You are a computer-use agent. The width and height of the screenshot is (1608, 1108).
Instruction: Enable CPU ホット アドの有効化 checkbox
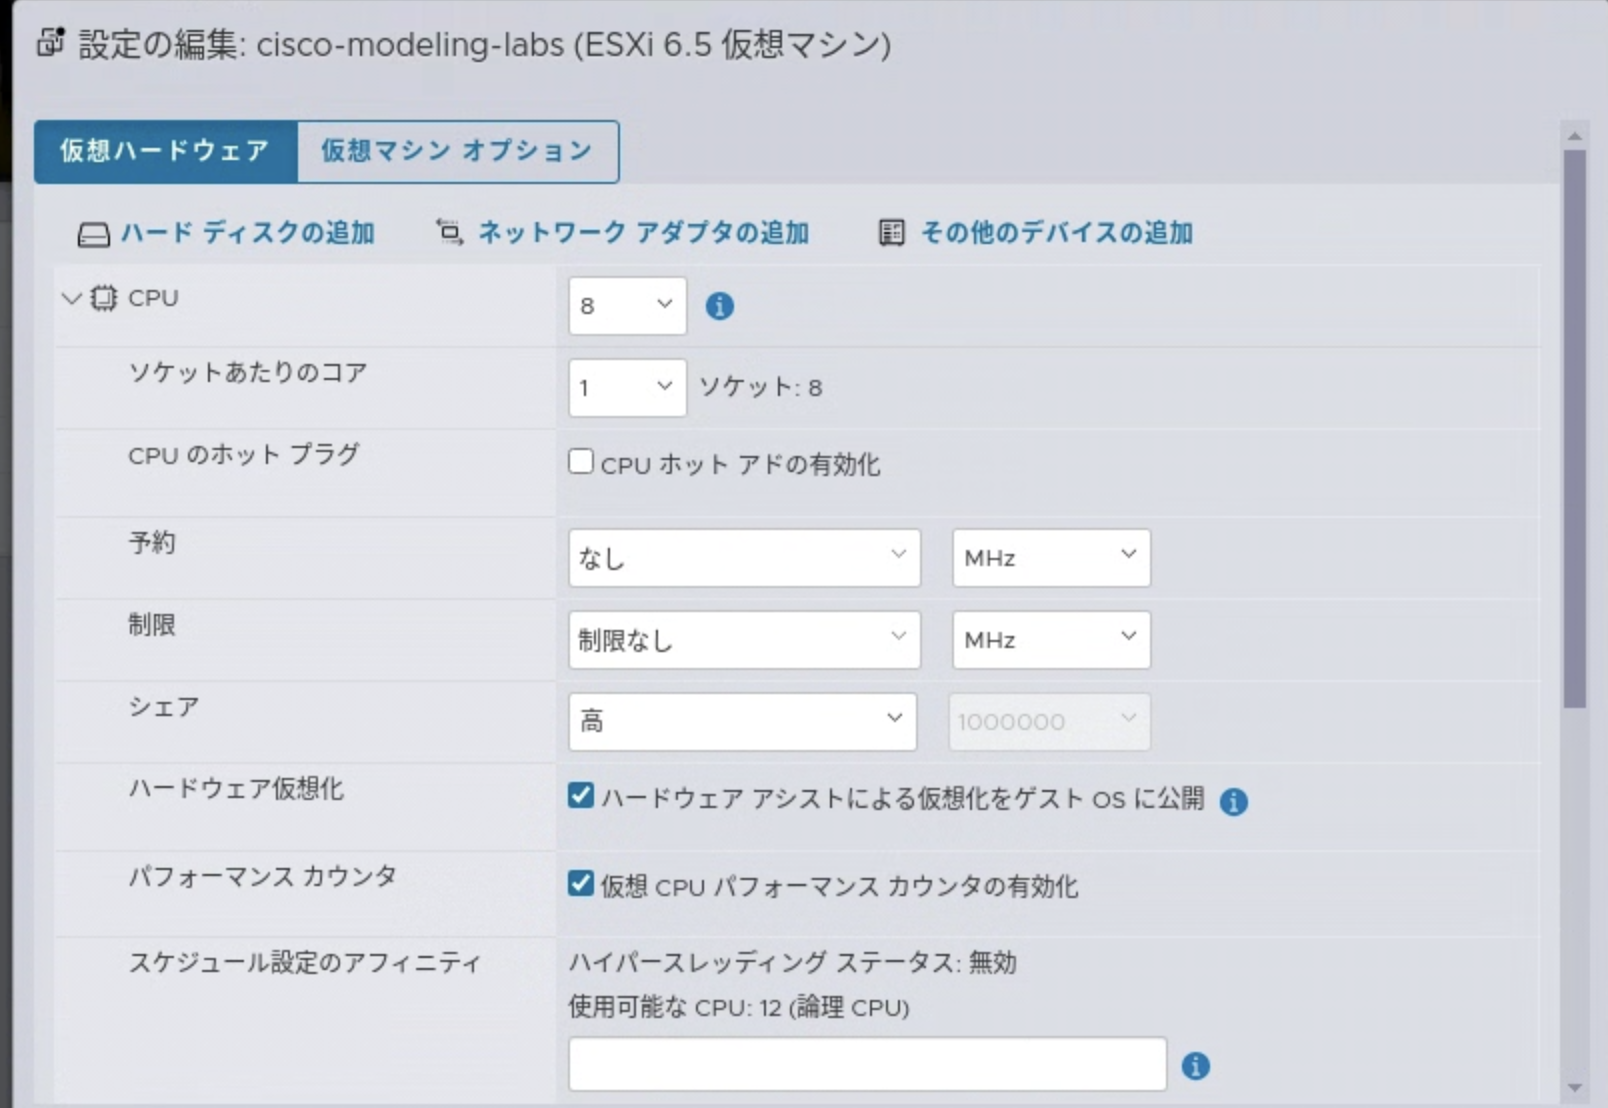[x=580, y=461]
